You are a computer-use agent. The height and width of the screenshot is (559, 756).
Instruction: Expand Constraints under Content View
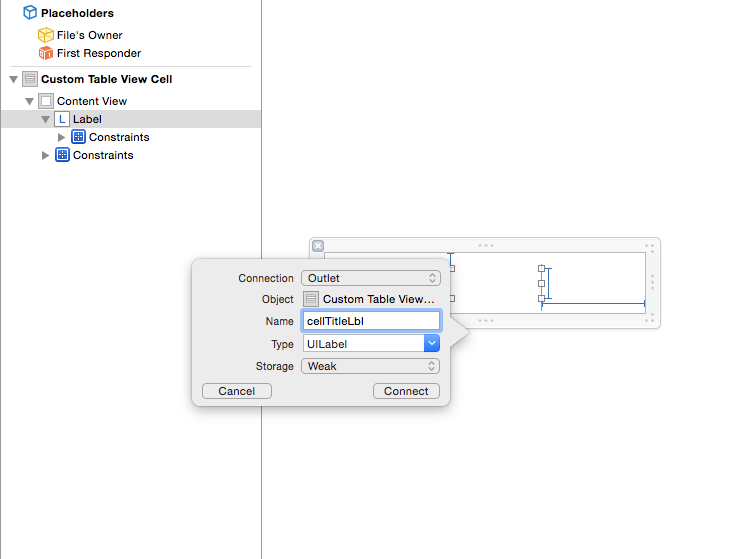click(45, 155)
